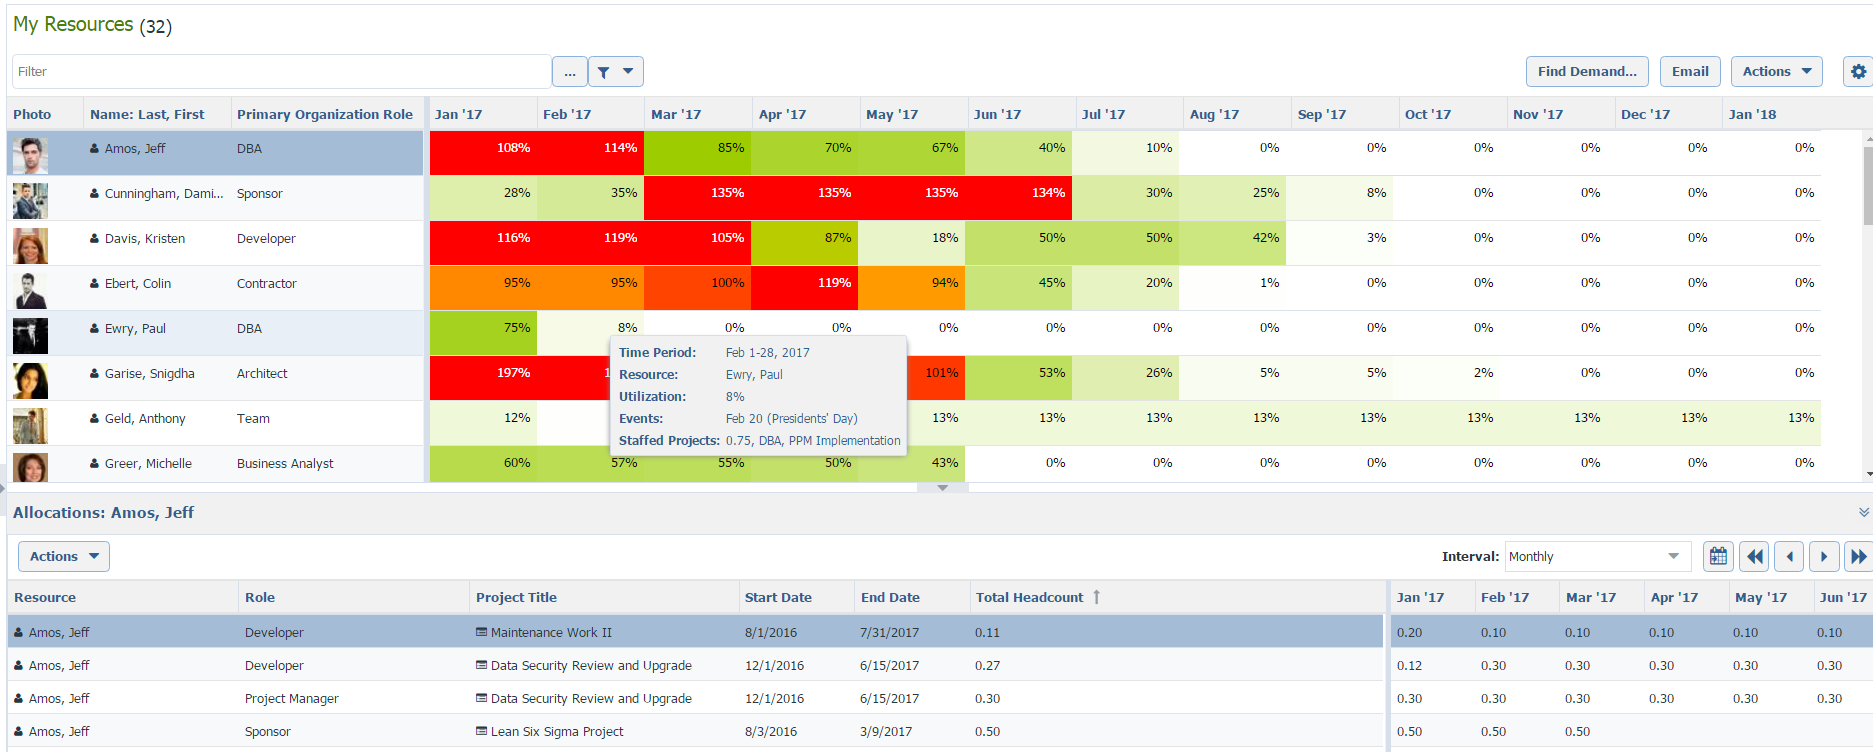The height and width of the screenshot is (752, 1873).
Task: Click the ellipsis button beside the Filter field
Action: [570, 72]
